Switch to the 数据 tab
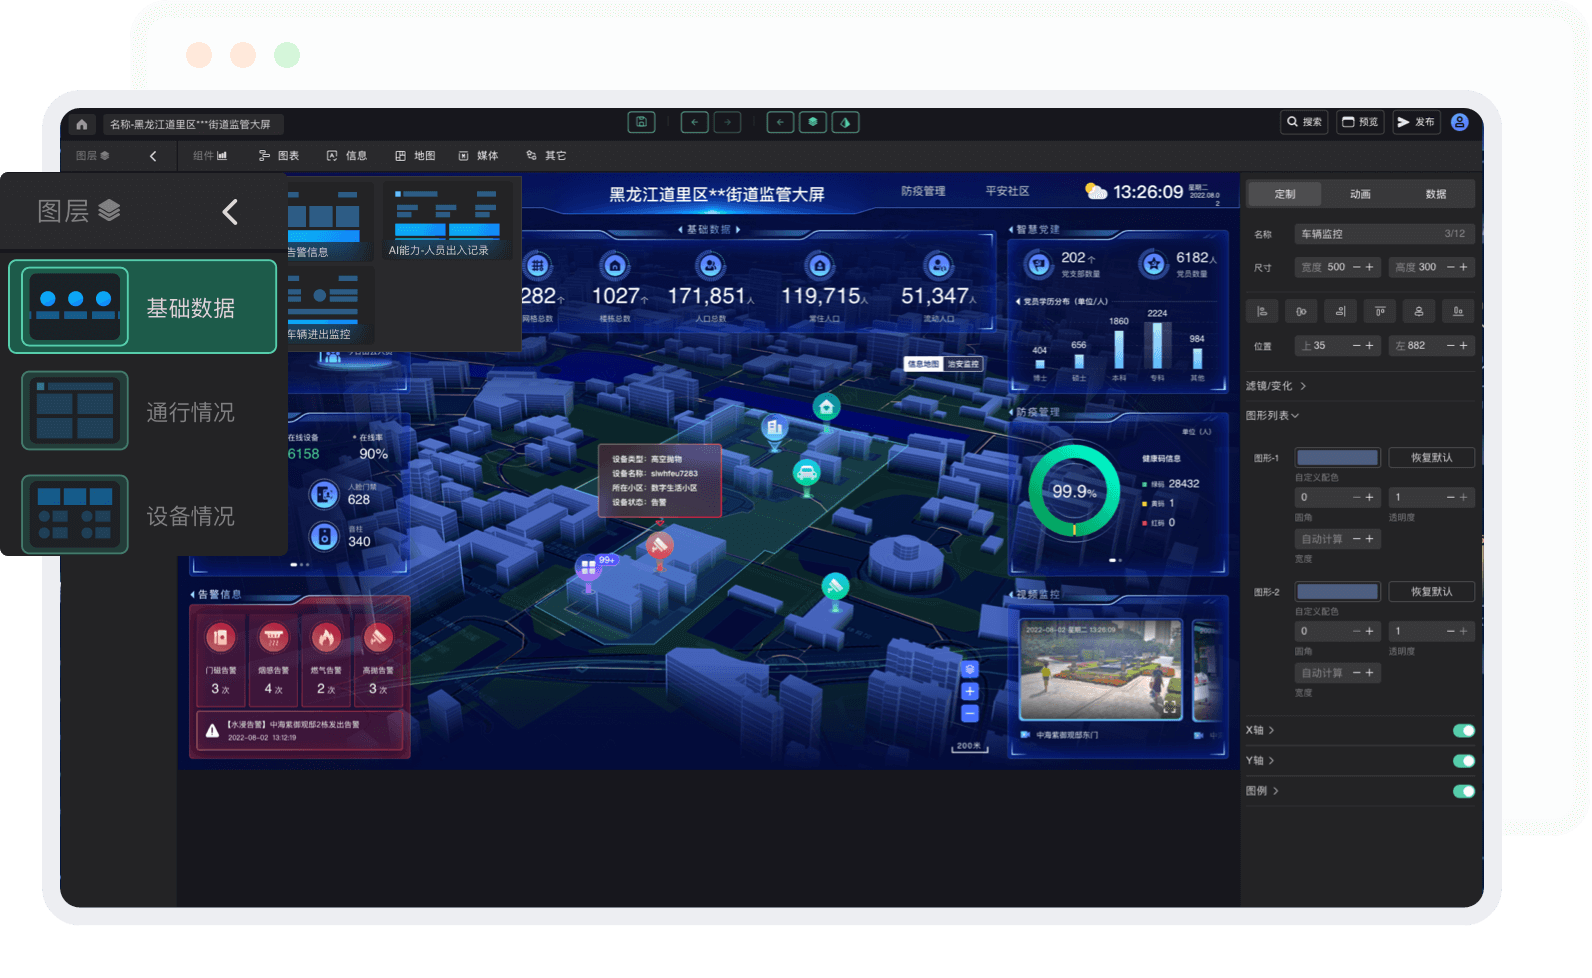 tap(1436, 194)
